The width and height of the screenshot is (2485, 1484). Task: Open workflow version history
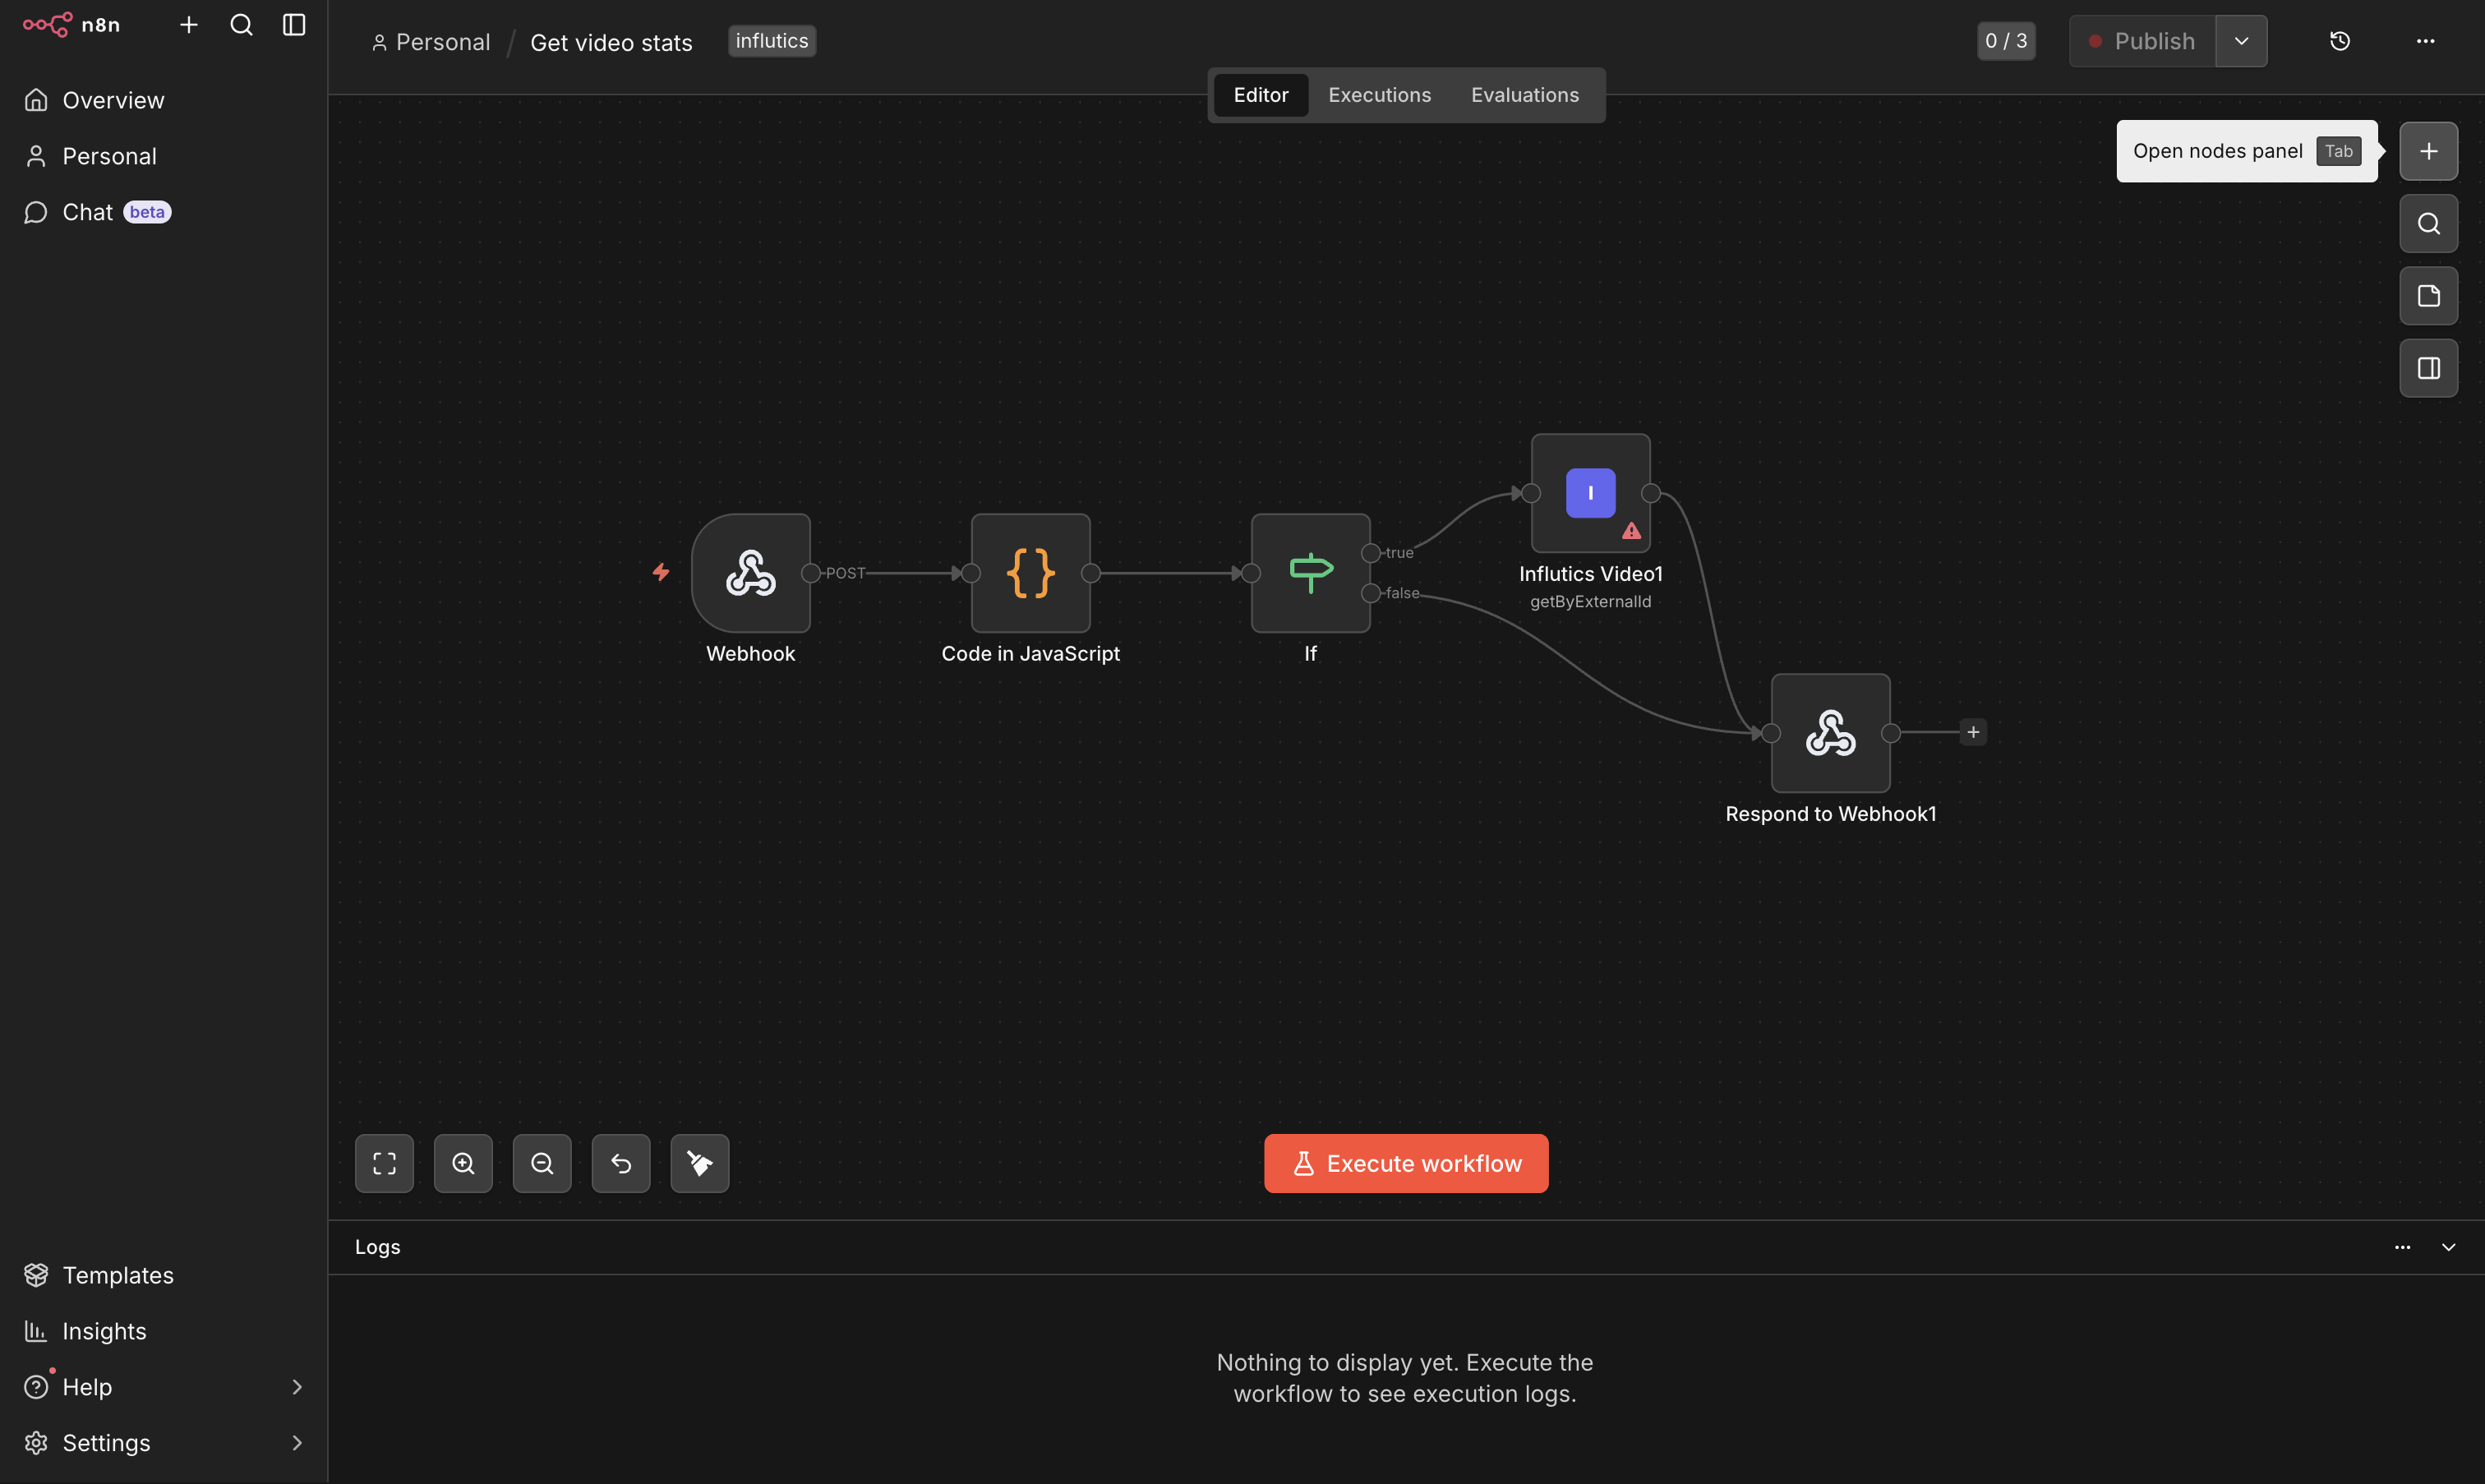[x=2339, y=41]
